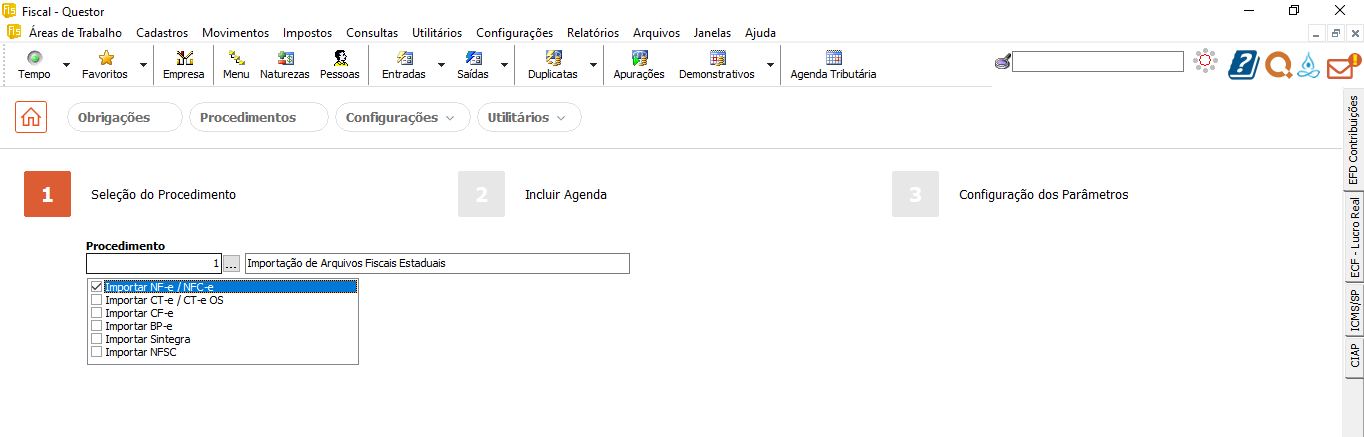
Task: Open the Ajuda menu
Action: 760,32
